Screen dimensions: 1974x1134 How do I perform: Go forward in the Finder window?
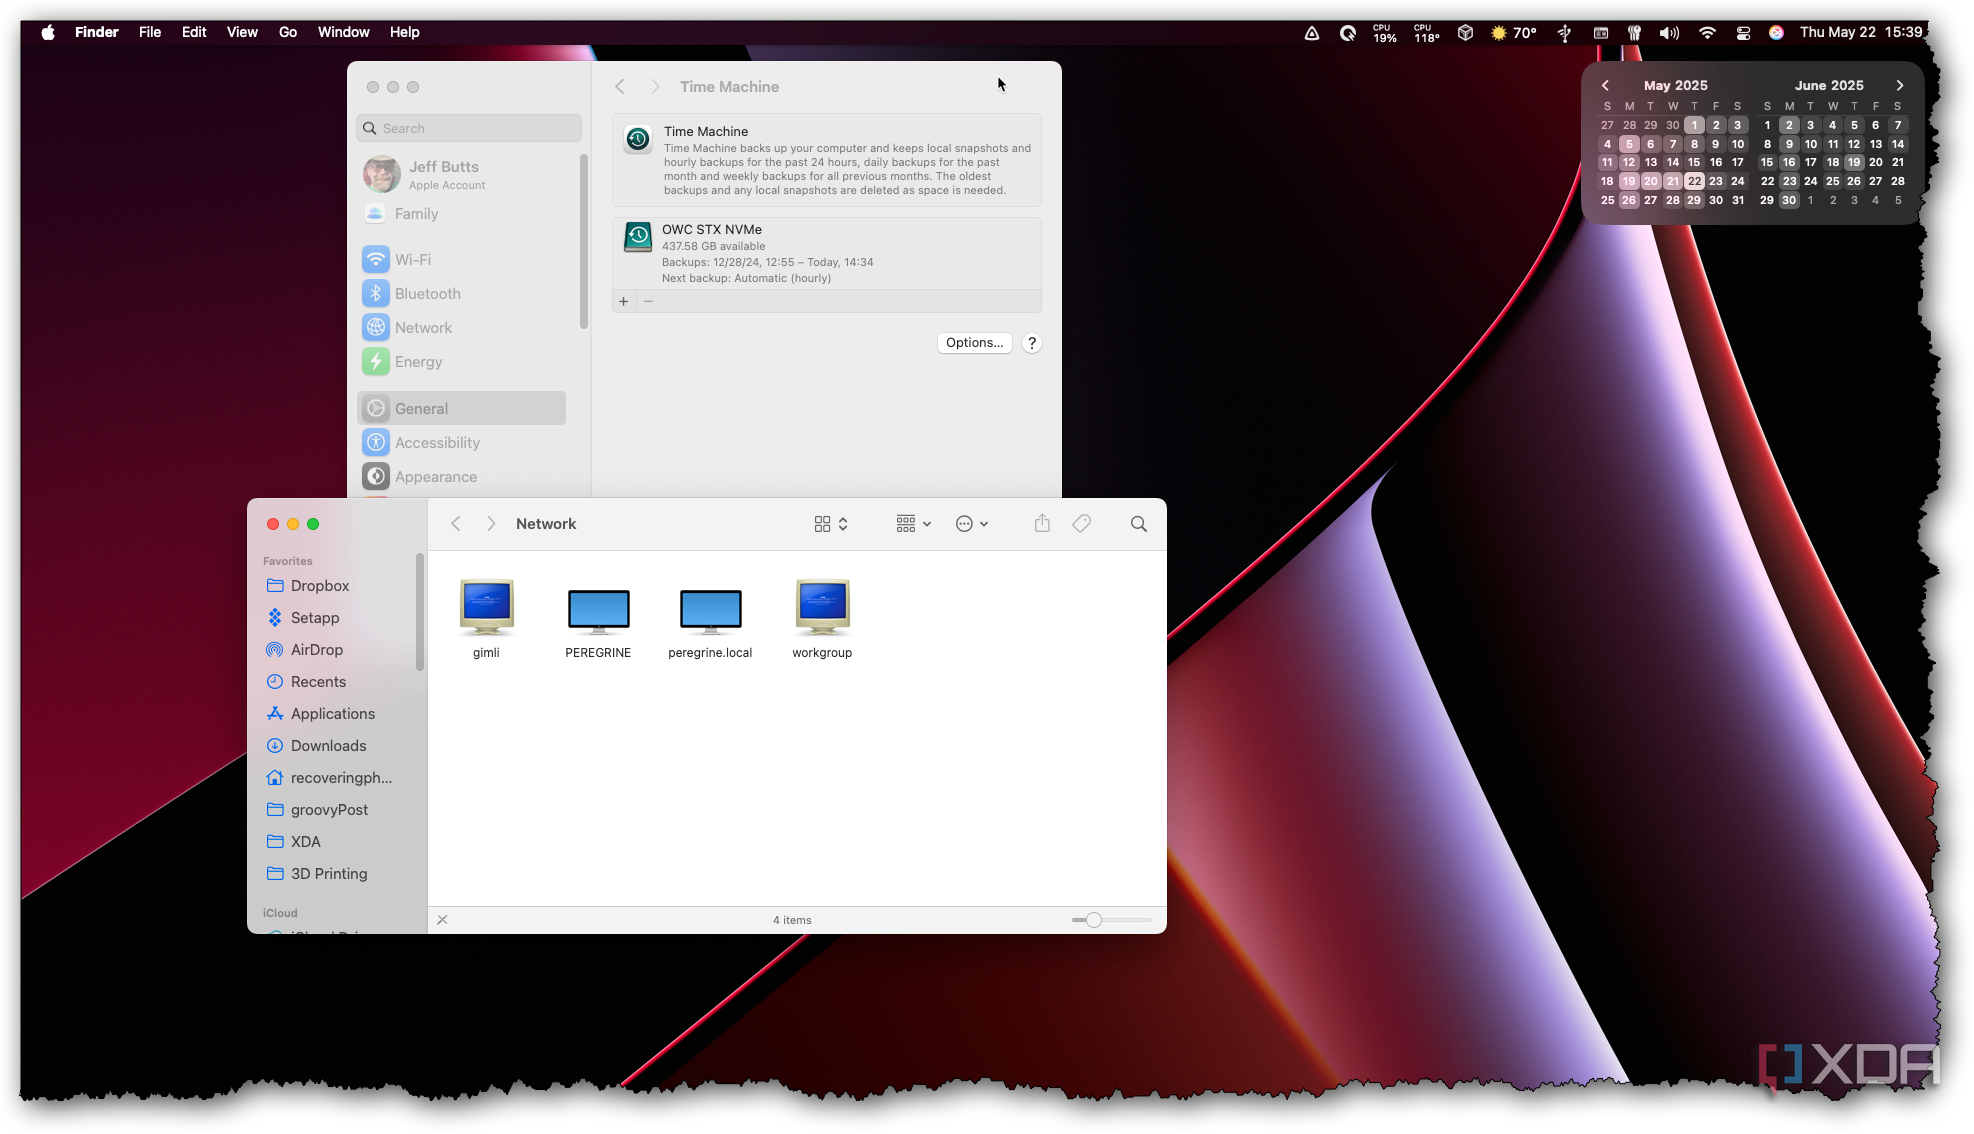(491, 524)
